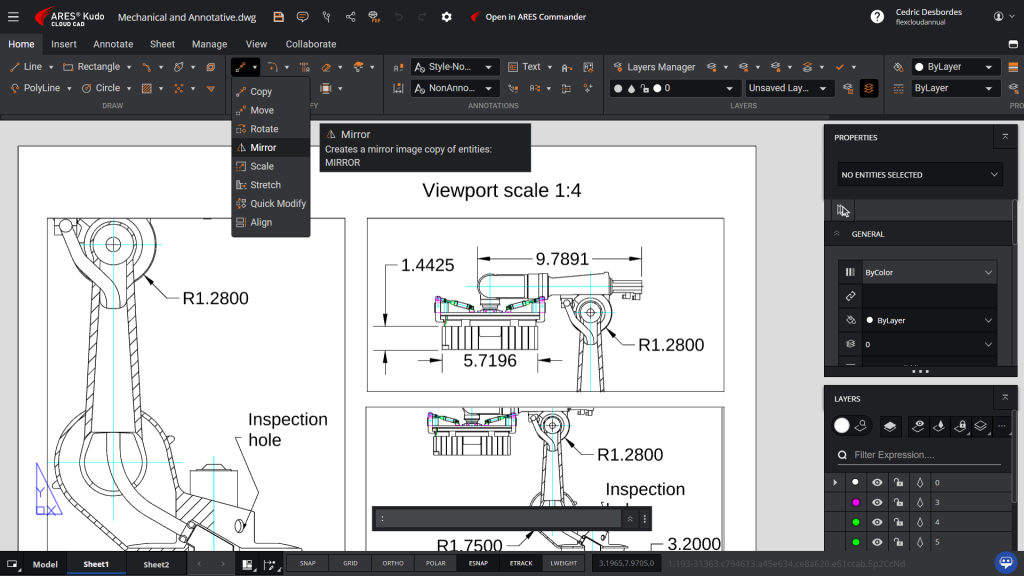Viewport: 1024px width, 576px height.
Task: Toggle visibility of layer 4
Action: [x=877, y=522]
